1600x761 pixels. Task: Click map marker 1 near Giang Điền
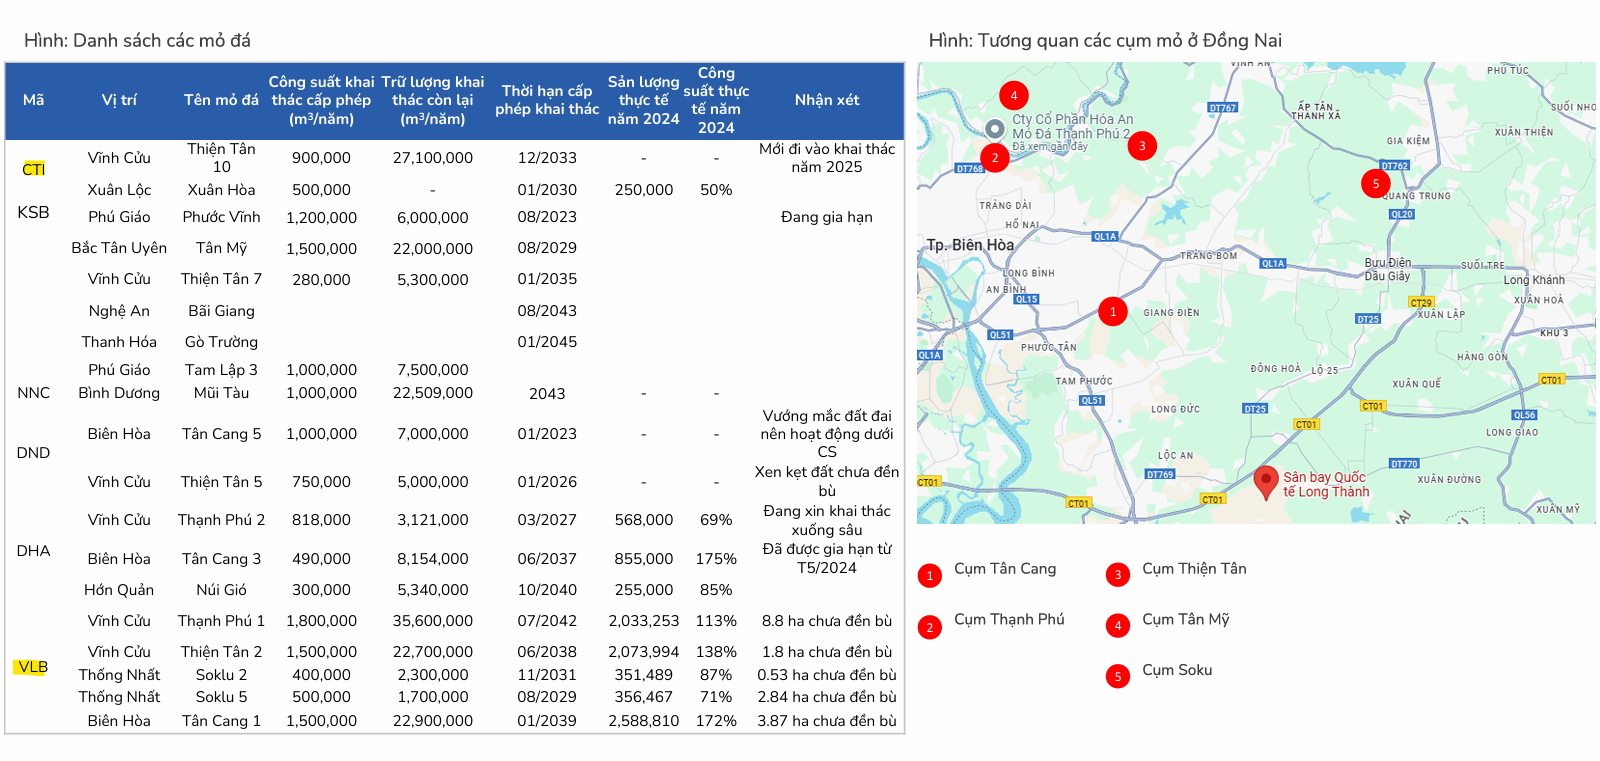point(1113,311)
